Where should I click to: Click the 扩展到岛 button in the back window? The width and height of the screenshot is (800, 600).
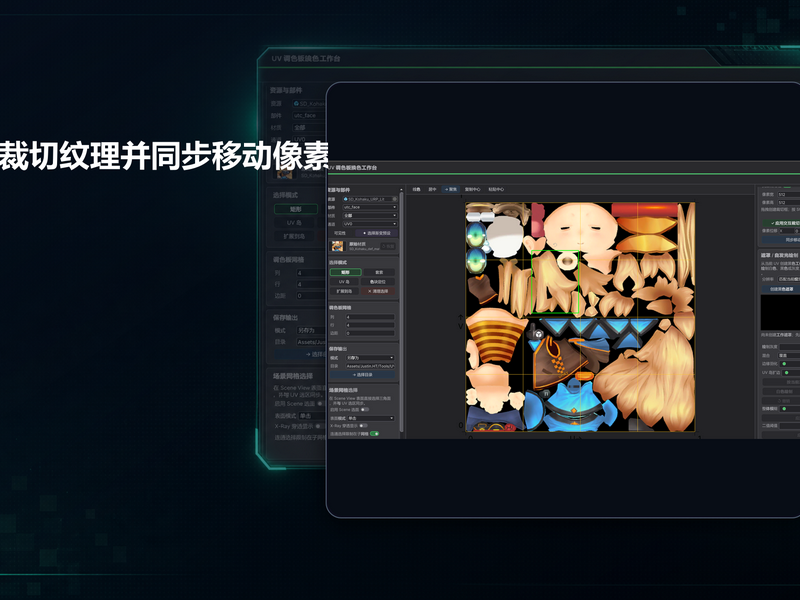tap(294, 236)
